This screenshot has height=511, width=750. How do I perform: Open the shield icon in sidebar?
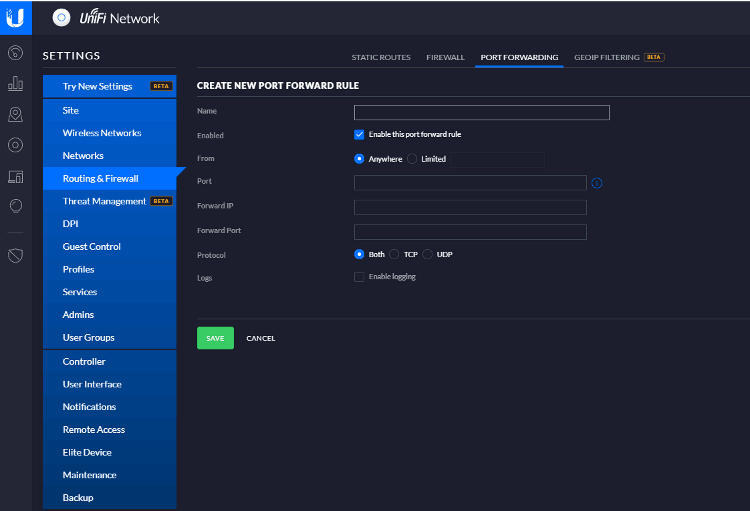point(15,255)
